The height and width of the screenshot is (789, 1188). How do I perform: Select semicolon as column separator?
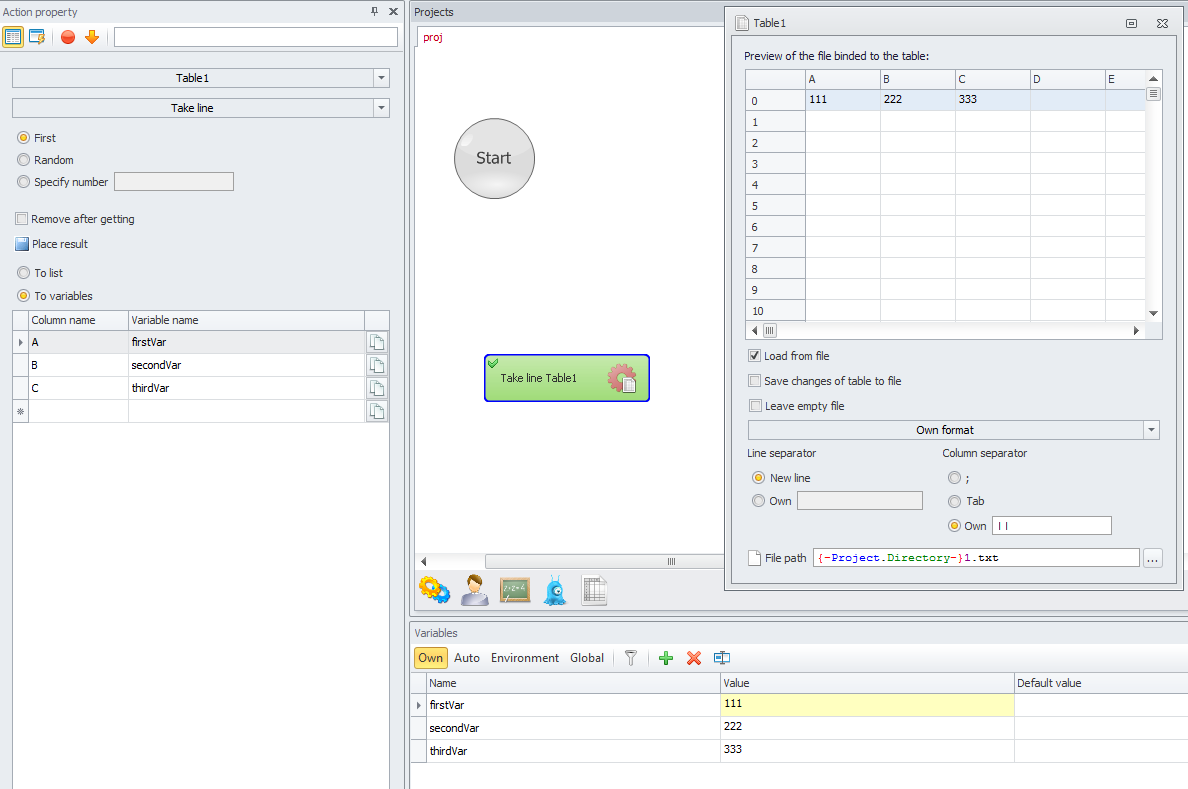pos(955,477)
